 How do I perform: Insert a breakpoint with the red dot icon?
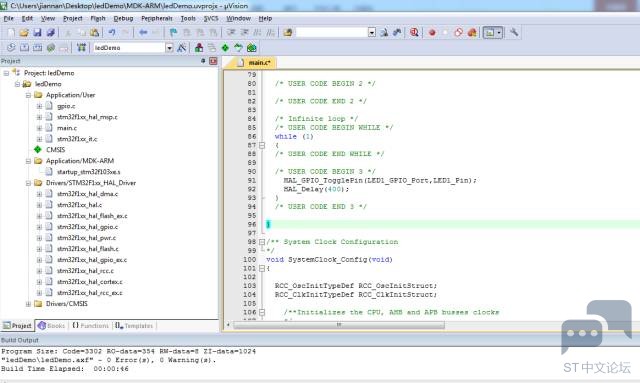click(x=432, y=33)
